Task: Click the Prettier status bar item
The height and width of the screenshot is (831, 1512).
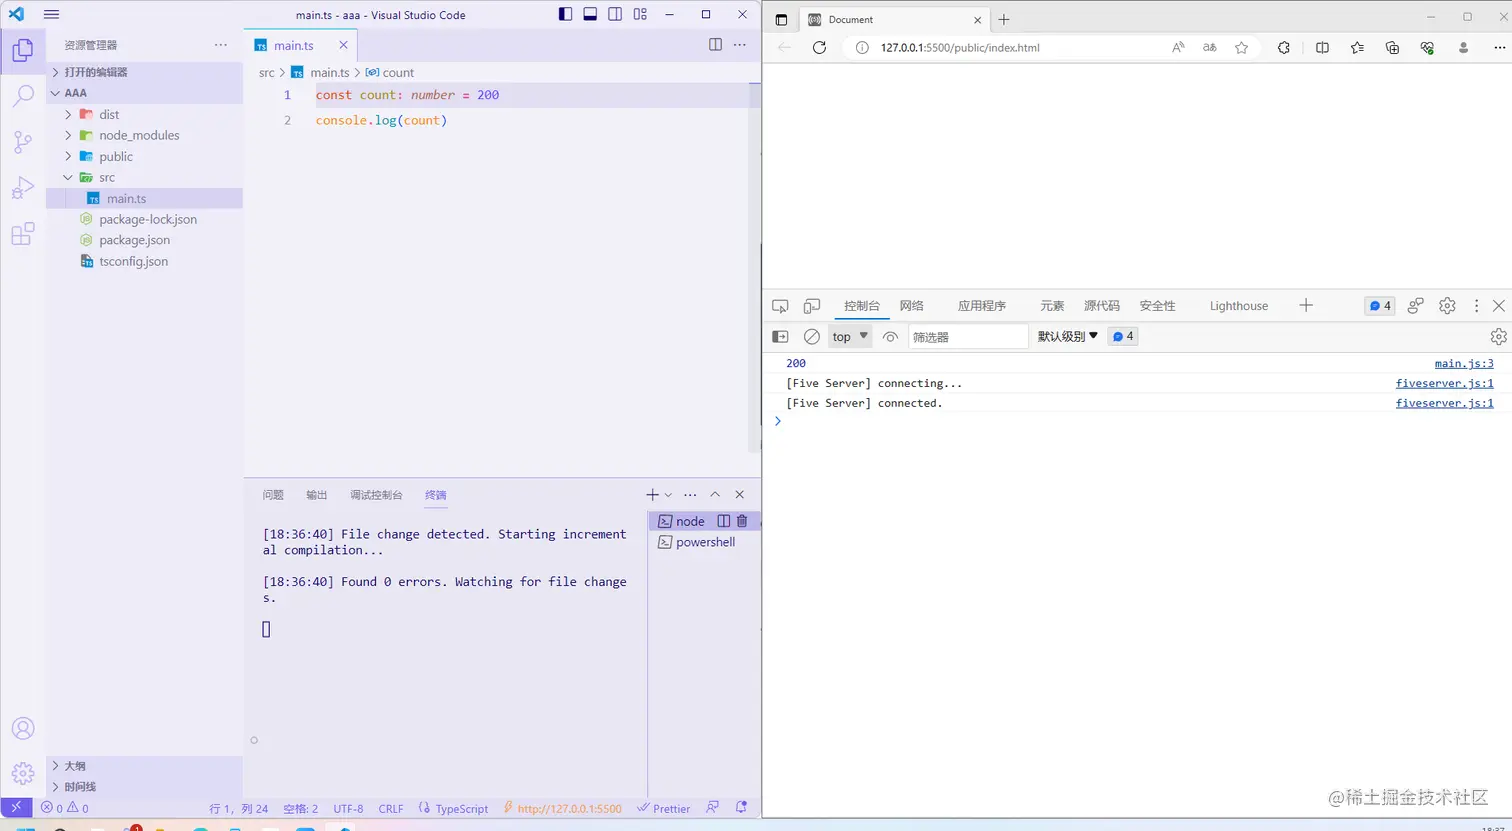Action: (x=663, y=808)
